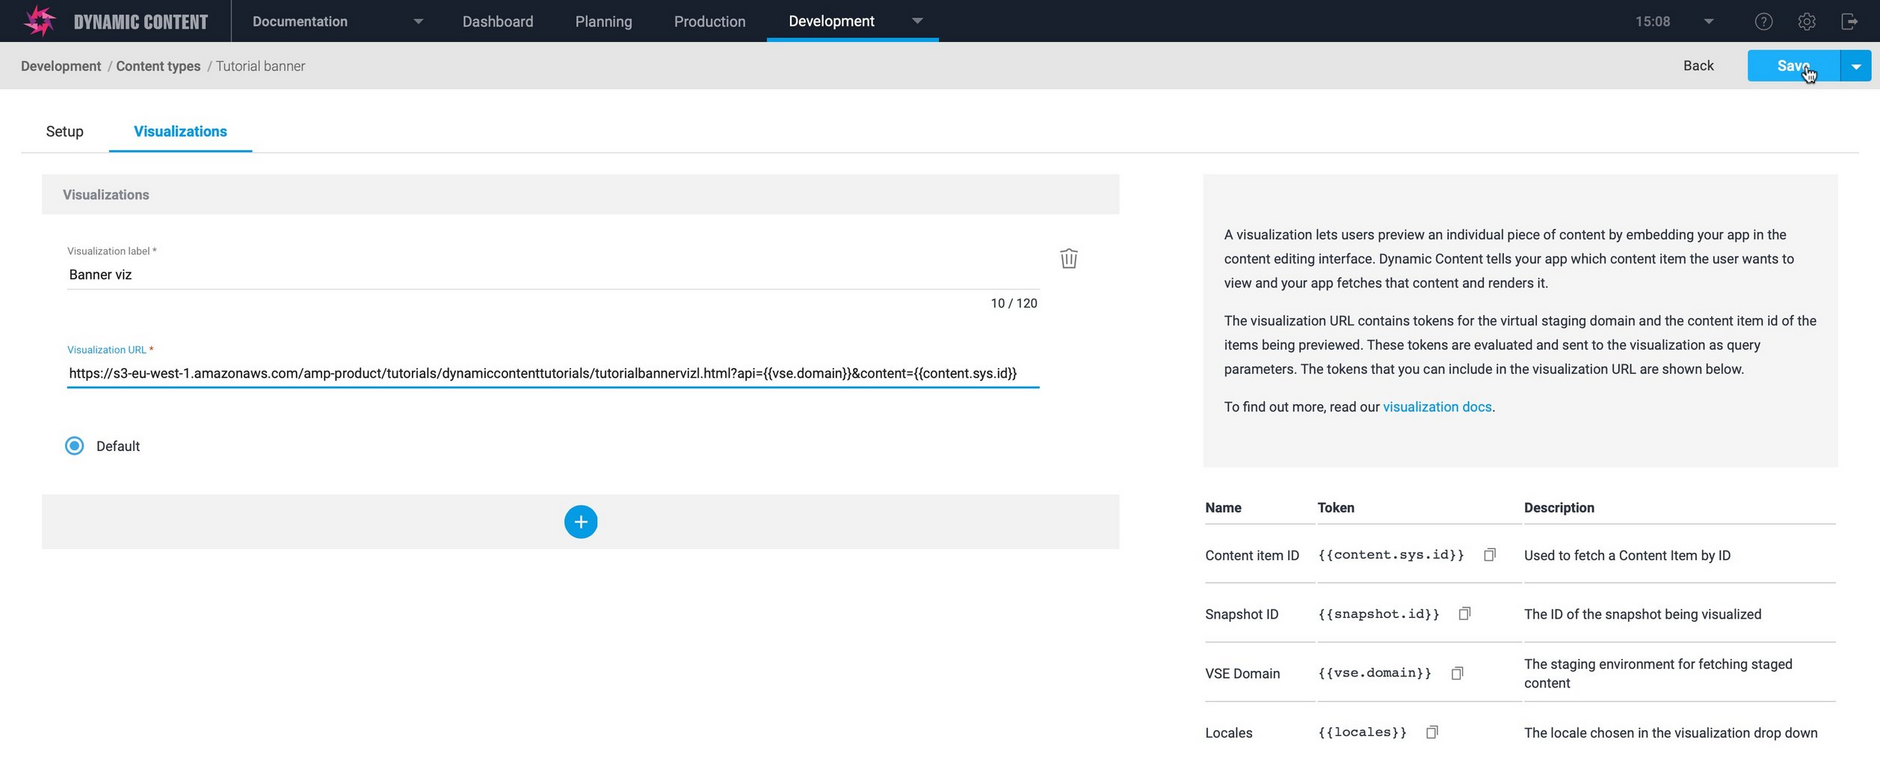Image resolution: width=1880 pixels, height=766 pixels.
Task: Click the Snapshot ID name cell
Action: coord(1242,614)
